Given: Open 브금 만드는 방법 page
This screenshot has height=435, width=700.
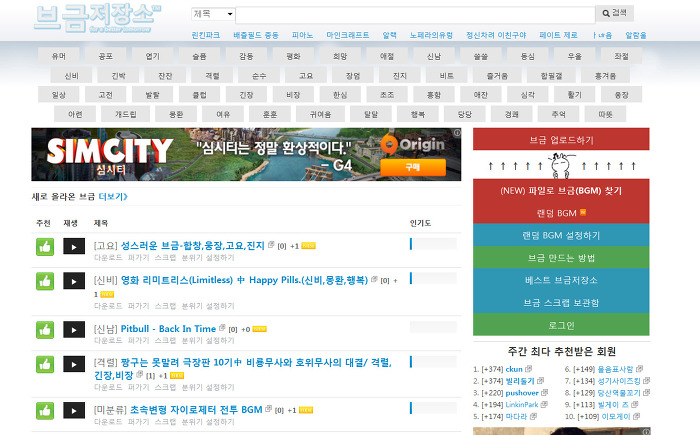Looking at the screenshot, I should pos(561,258).
